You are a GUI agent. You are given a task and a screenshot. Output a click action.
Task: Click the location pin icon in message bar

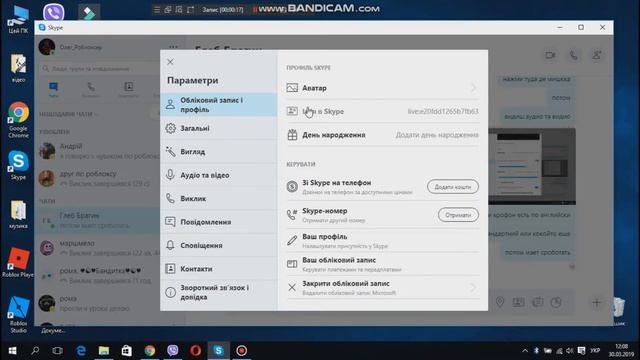coord(500,302)
